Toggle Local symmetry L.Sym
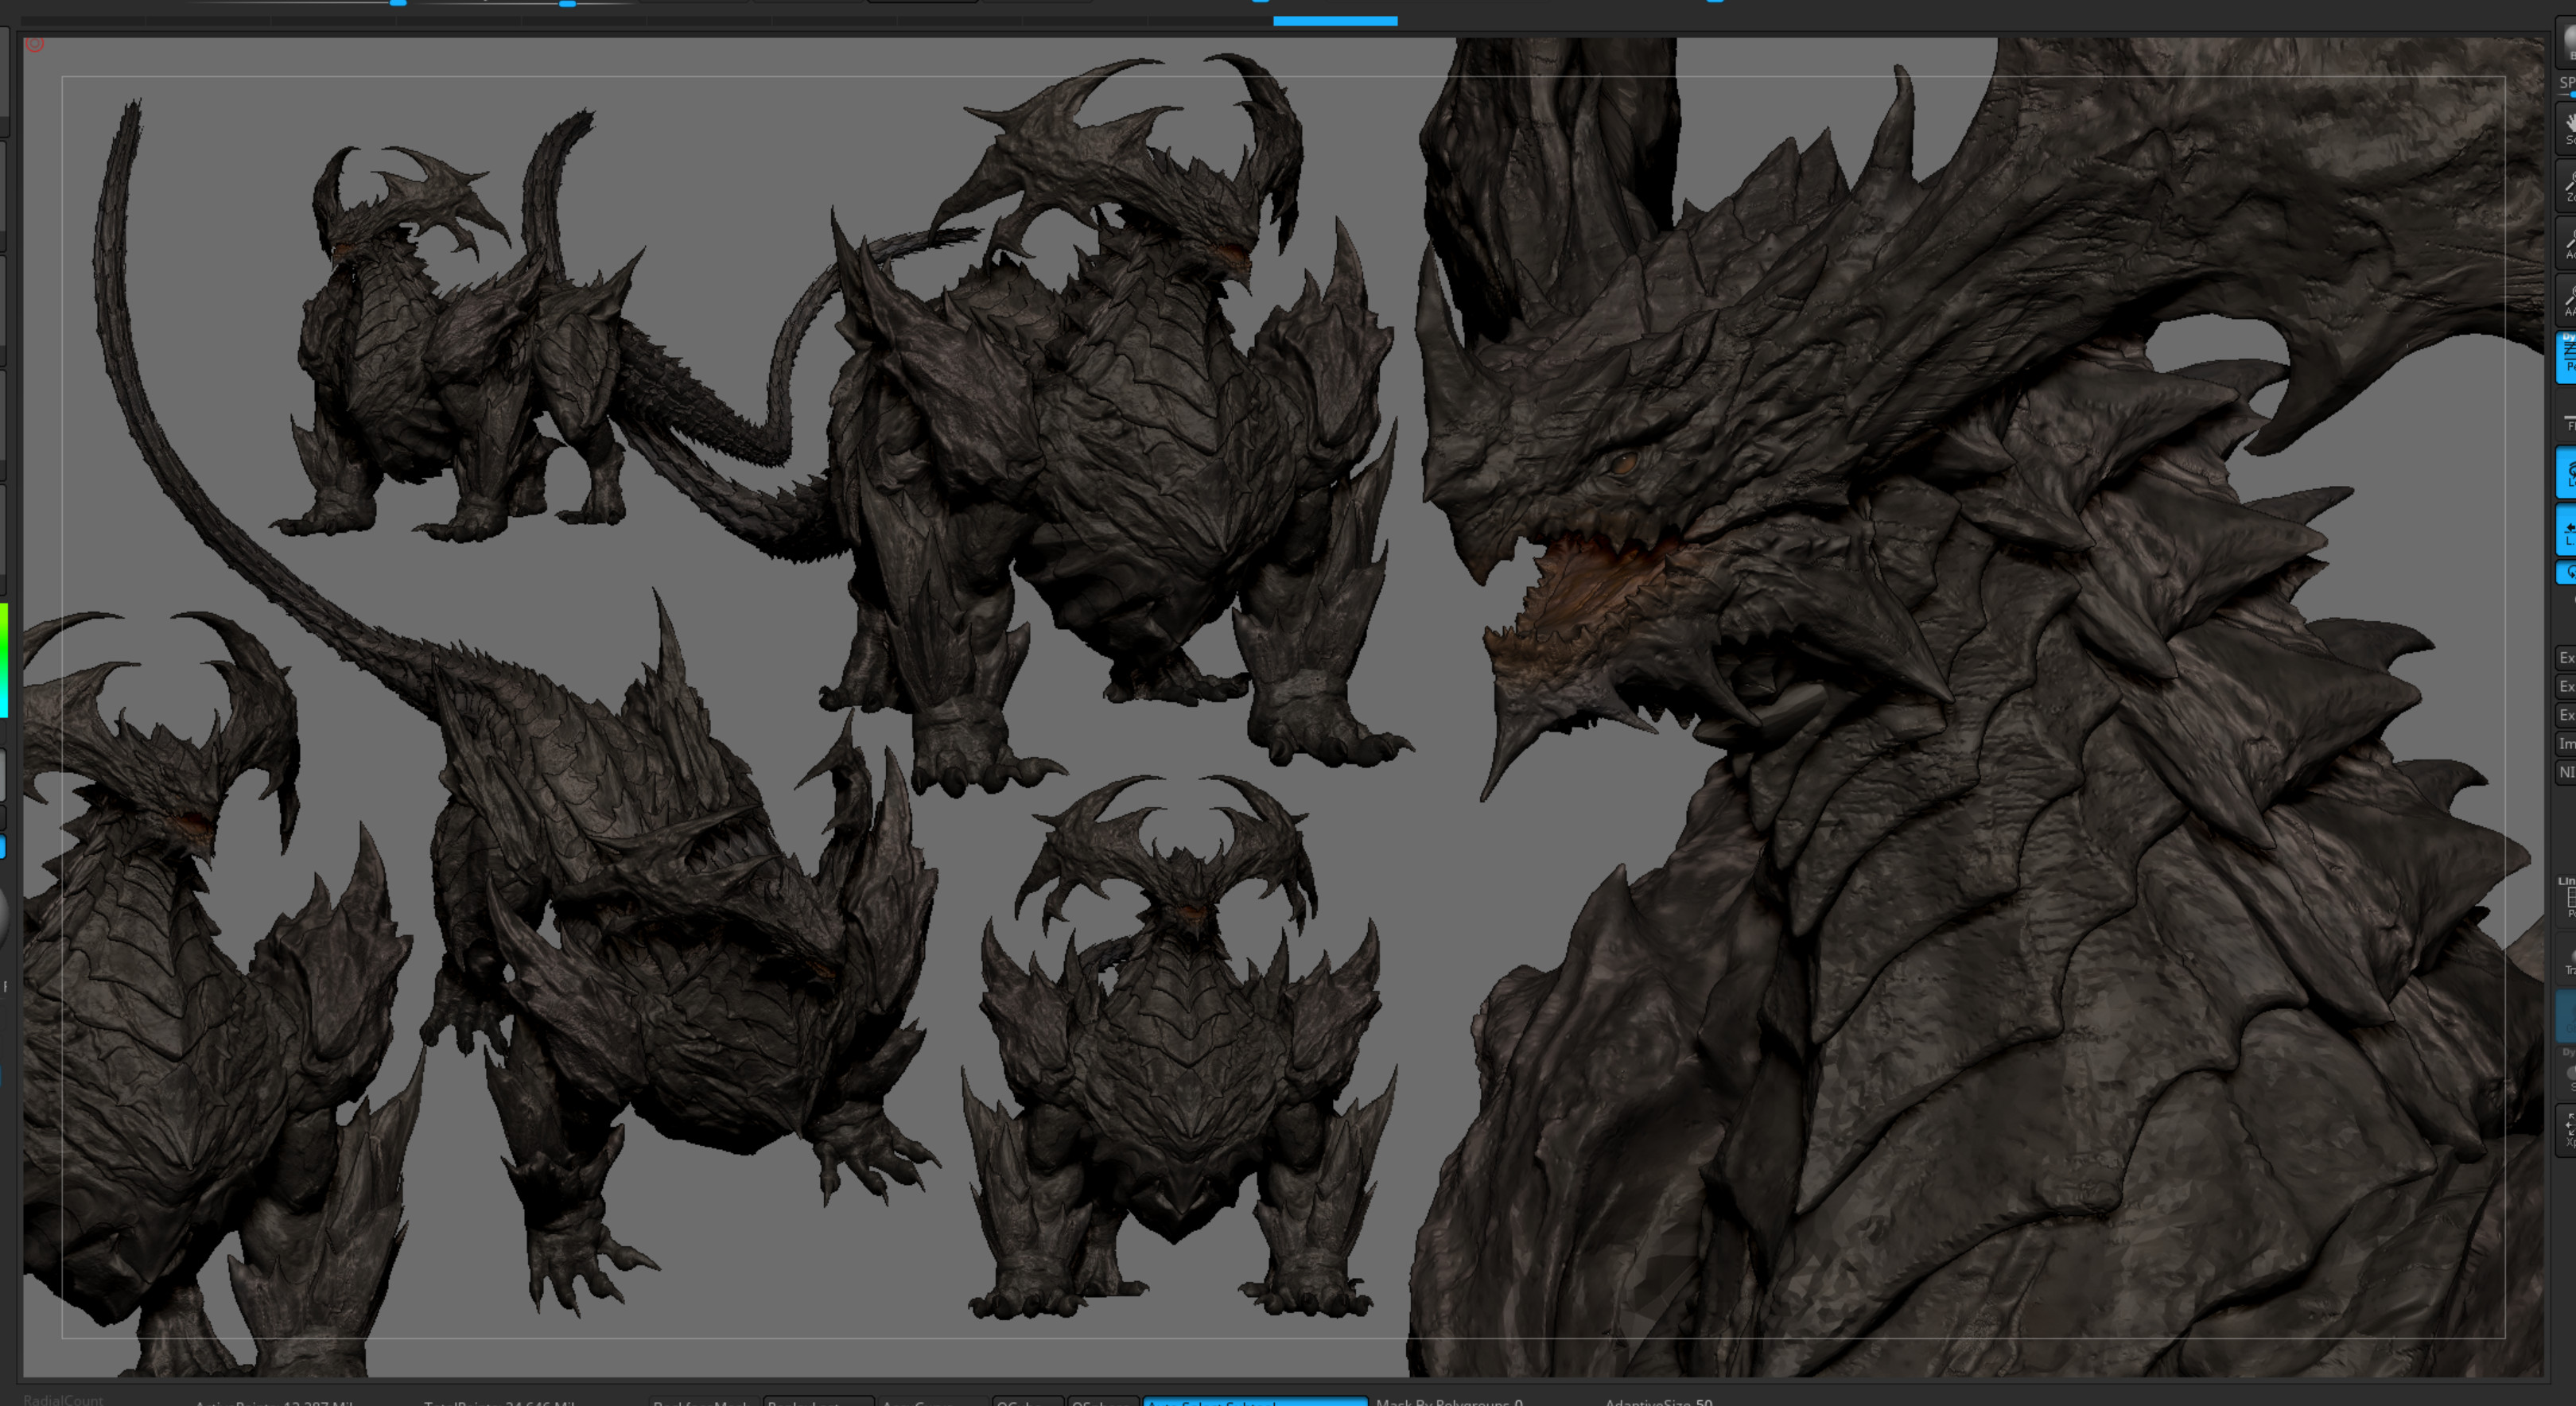Screen dimensions: 2576x1406 click(x=2566, y=530)
